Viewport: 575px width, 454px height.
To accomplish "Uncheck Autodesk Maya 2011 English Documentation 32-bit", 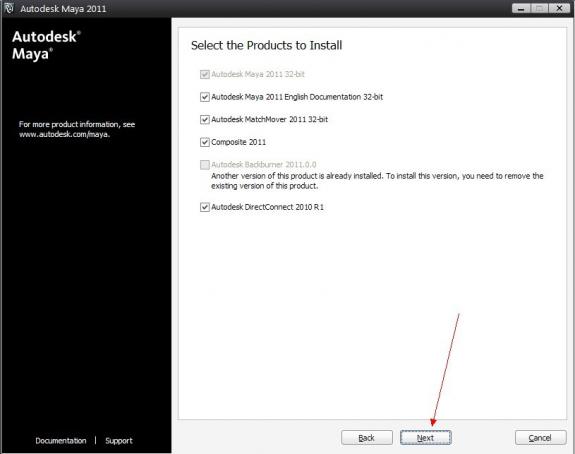I will (205, 97).
